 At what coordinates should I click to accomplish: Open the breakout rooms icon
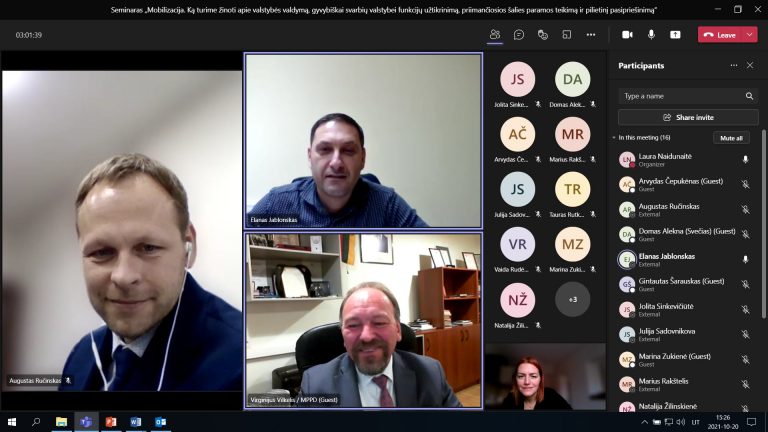[x=567, y=35]
